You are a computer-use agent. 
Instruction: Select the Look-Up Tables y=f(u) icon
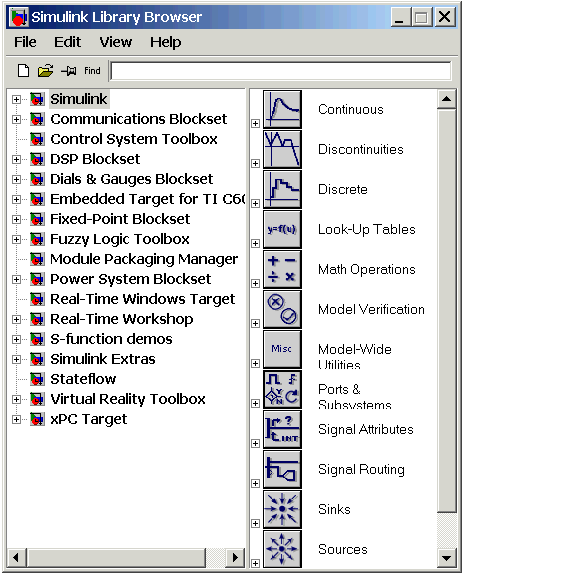tap(282, 229)
